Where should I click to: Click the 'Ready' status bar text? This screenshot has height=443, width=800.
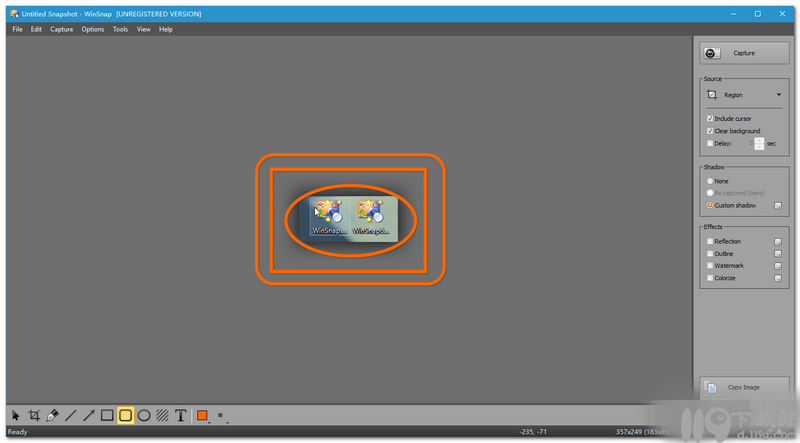click(x=17, y=432)
